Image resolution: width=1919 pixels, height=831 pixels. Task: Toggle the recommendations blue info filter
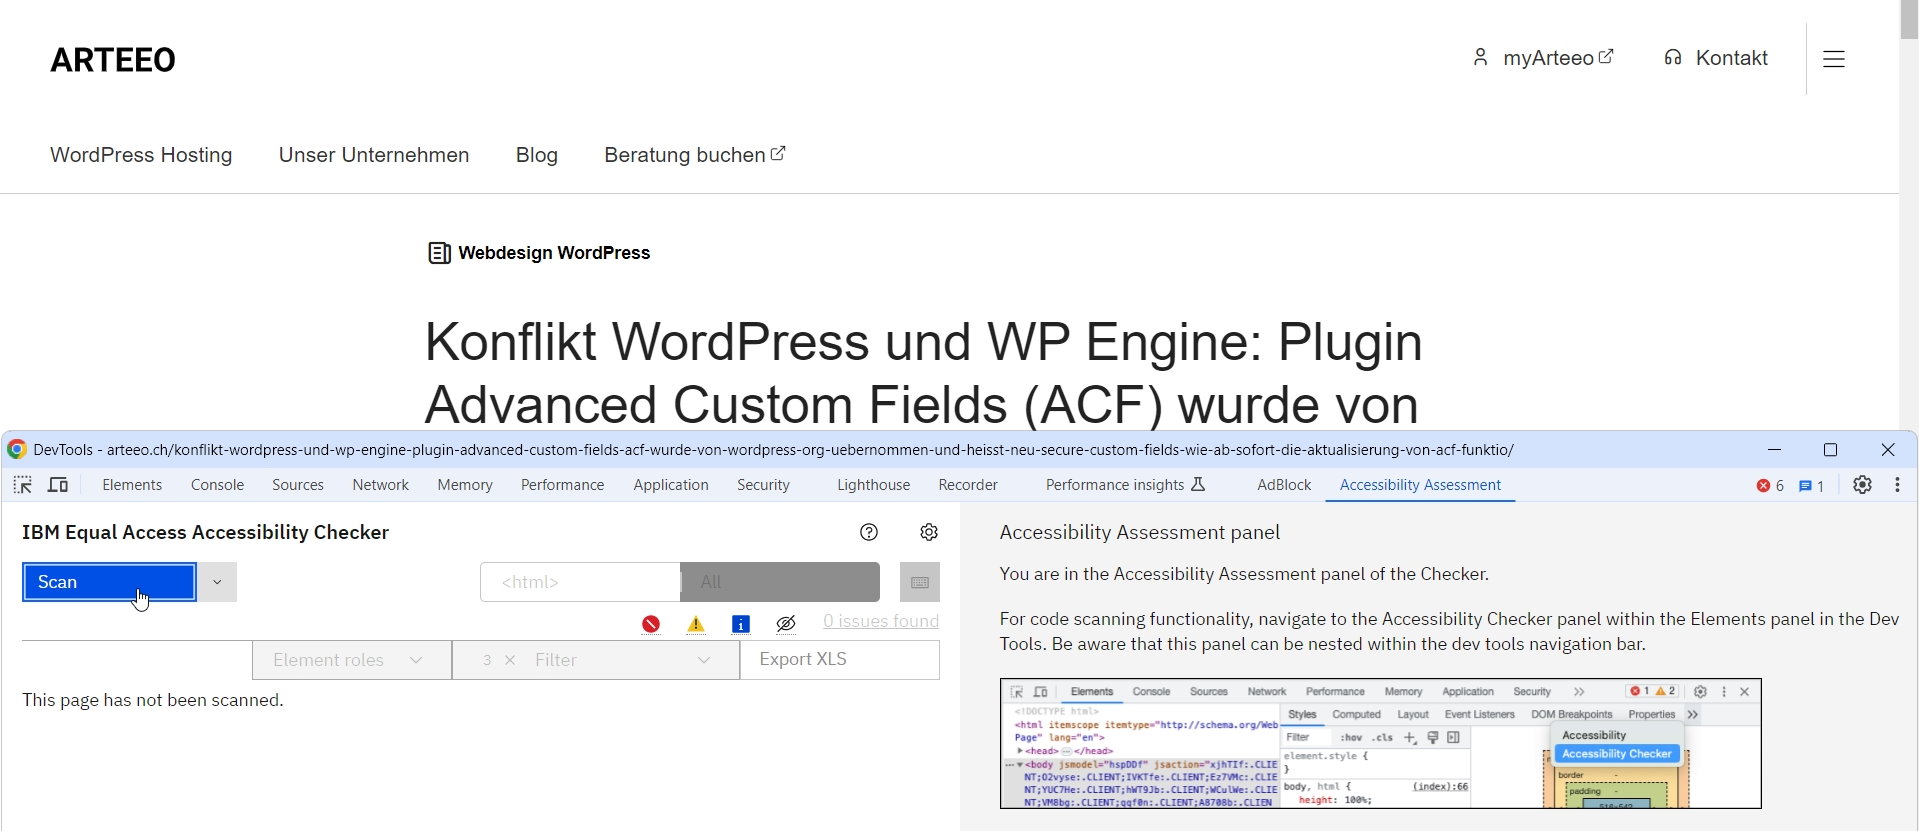741,624
